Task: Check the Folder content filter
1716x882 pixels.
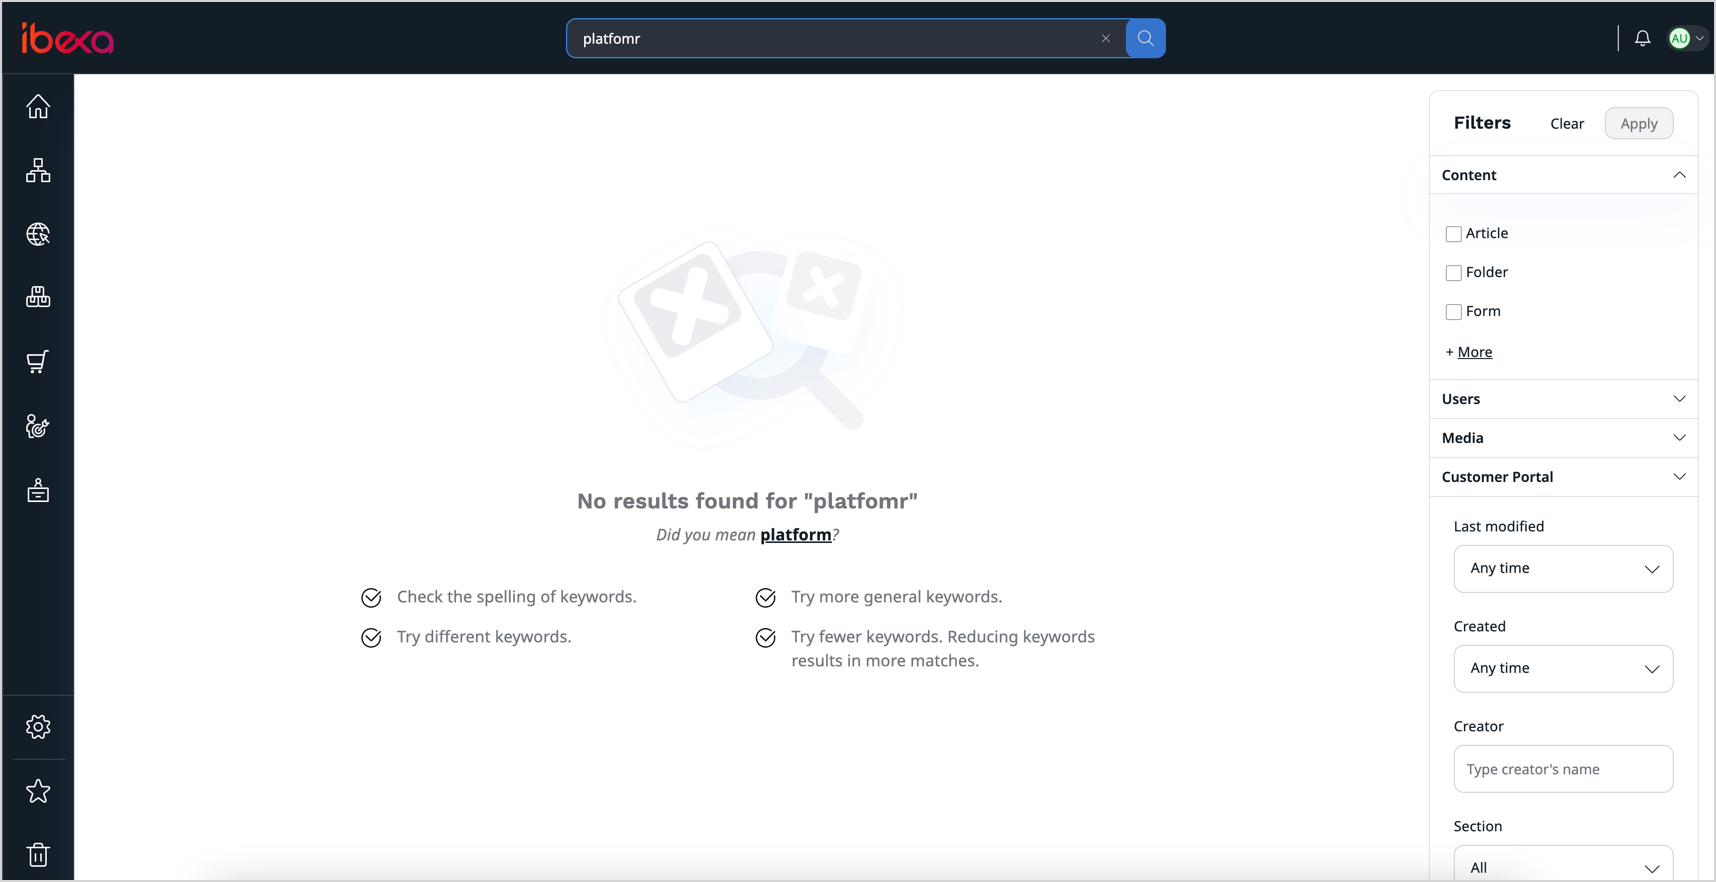Action: click(1453, 273)
